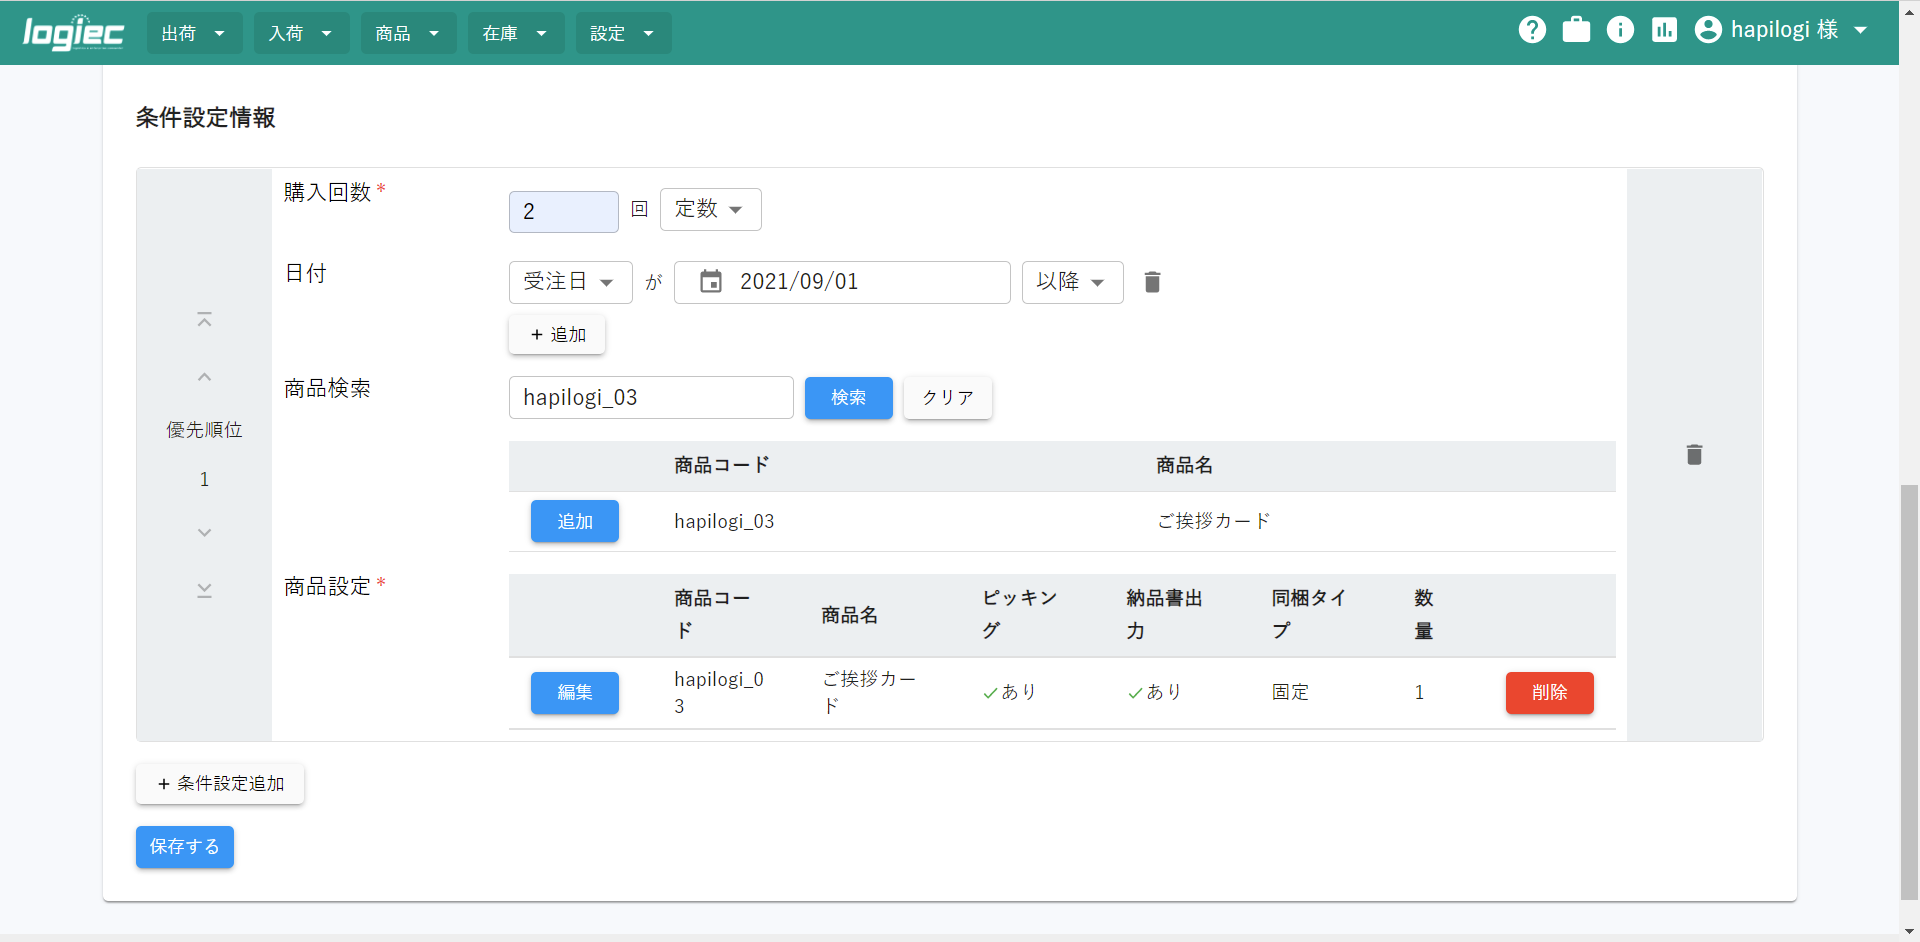Click the 商品設定 label
The width and height of the screenshot is (1920, 942).
tap(327, 587)
